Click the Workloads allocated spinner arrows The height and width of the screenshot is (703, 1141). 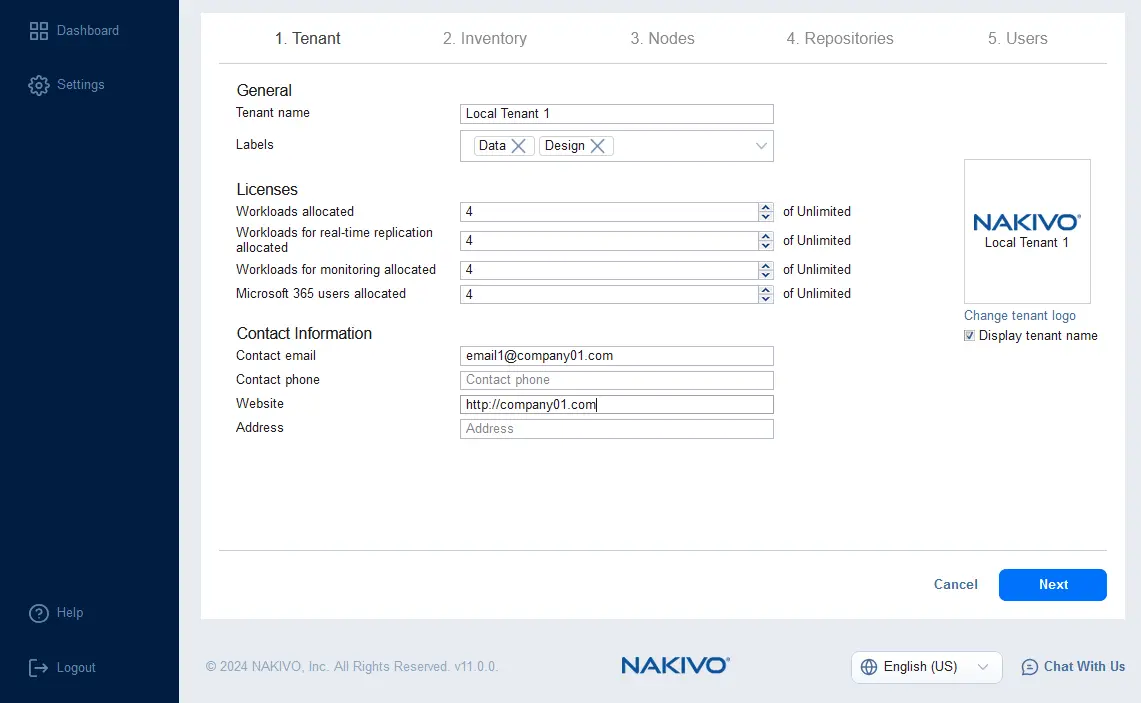pyautogui.click(x=766, y=212)
